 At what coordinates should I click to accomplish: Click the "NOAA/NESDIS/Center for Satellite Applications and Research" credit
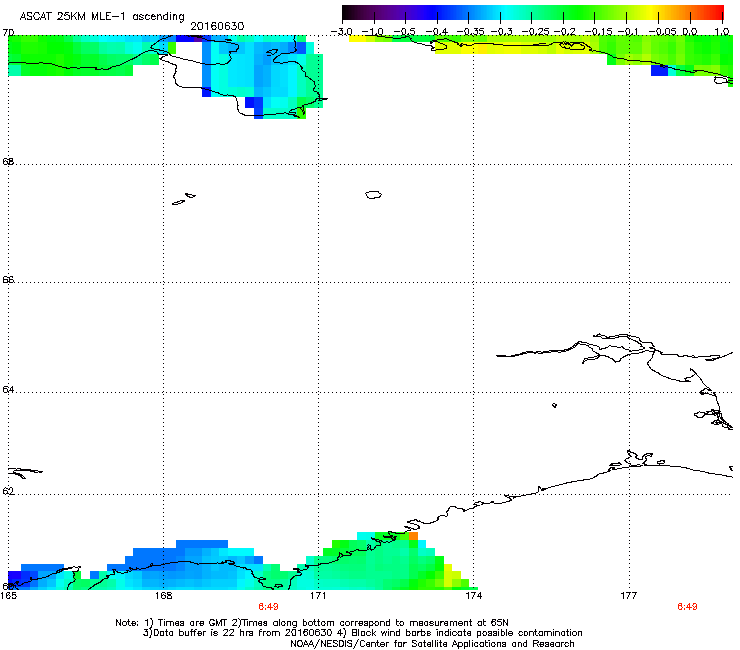click(x=432, y=644)
